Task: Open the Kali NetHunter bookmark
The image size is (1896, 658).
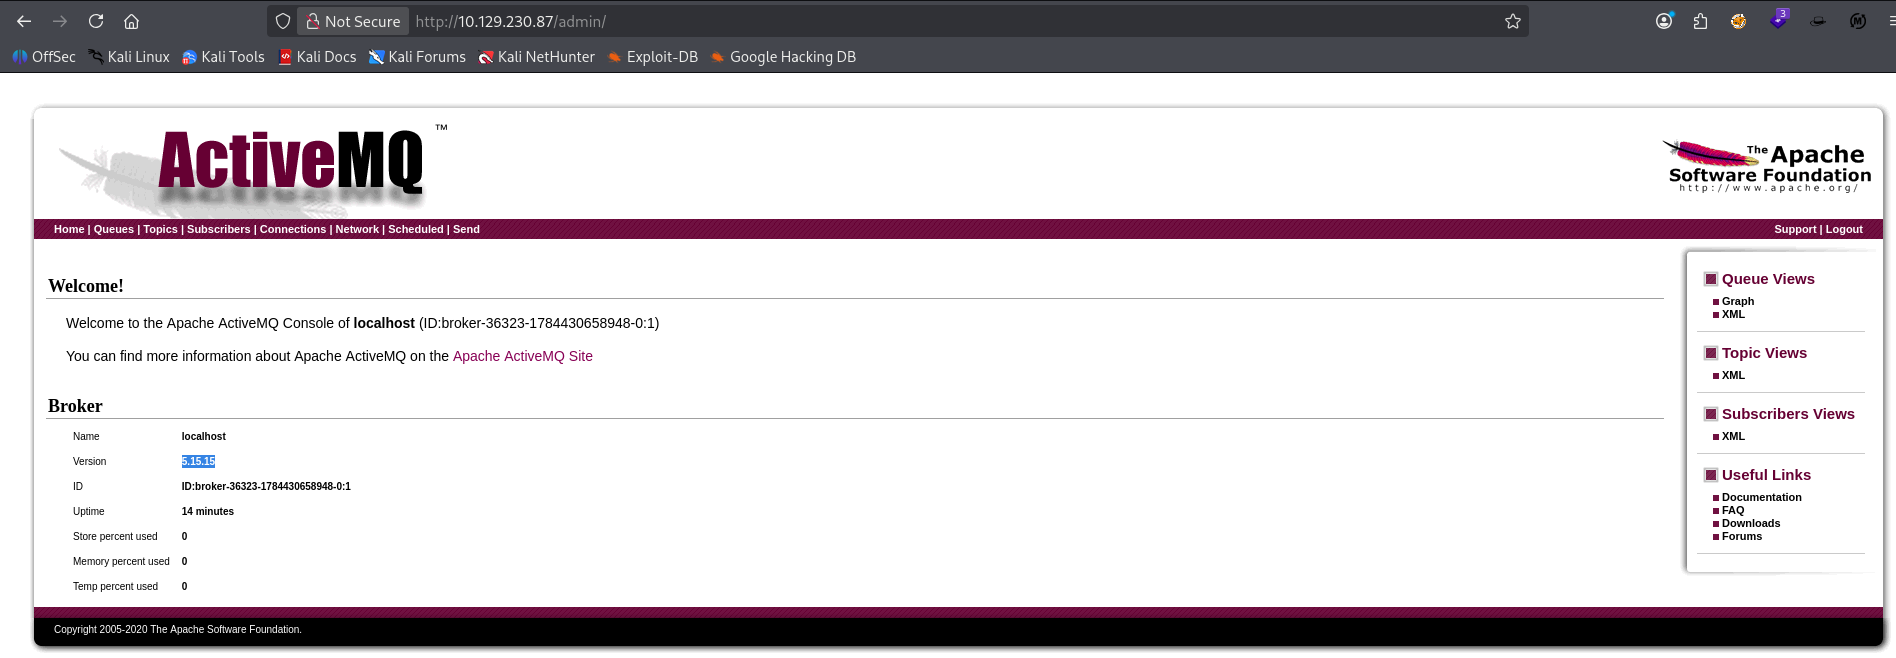Action: 536,57
